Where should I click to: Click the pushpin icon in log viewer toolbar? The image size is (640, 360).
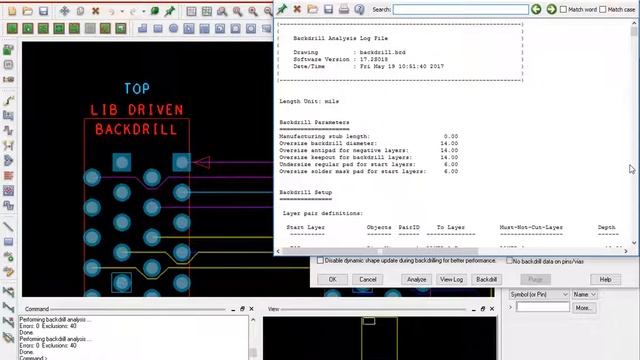[x=282, y=9]
